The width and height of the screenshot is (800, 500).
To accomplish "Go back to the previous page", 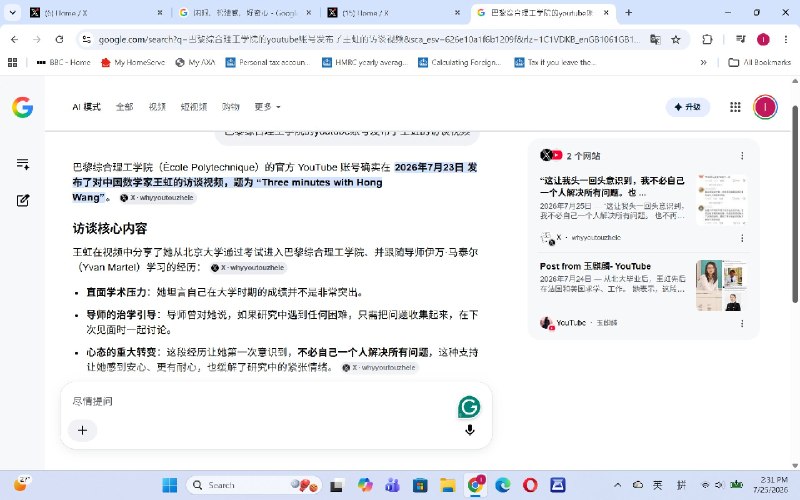I will tap(14, 39).
